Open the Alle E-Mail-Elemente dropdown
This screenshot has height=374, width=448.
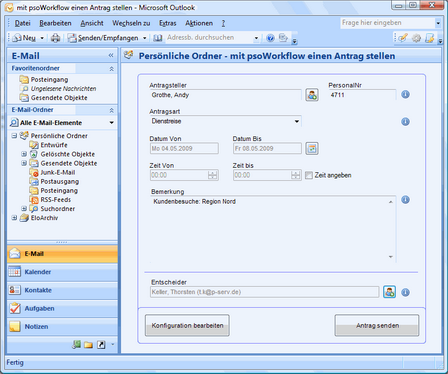111,123
